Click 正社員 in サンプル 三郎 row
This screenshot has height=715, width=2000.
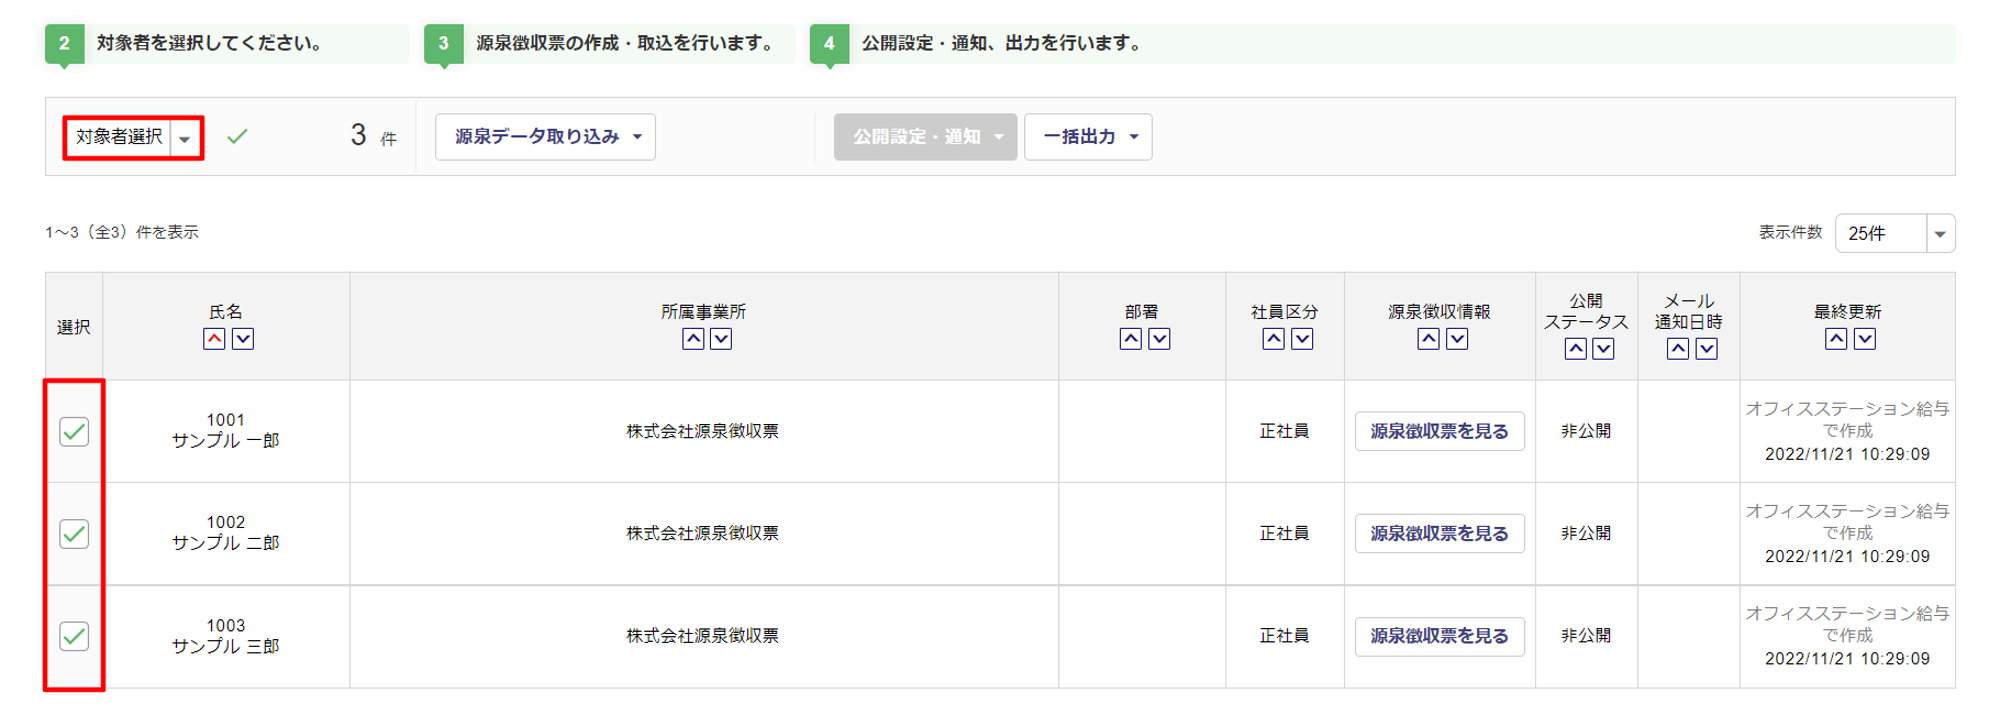pos(1284,635)
